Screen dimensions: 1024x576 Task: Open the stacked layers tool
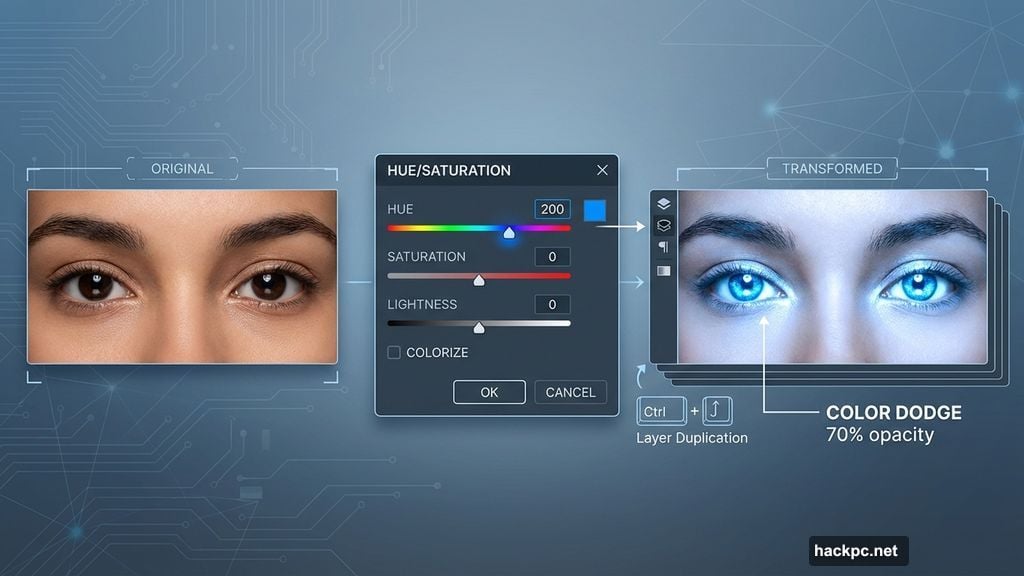pyautogui.click(x=663, y=224)
